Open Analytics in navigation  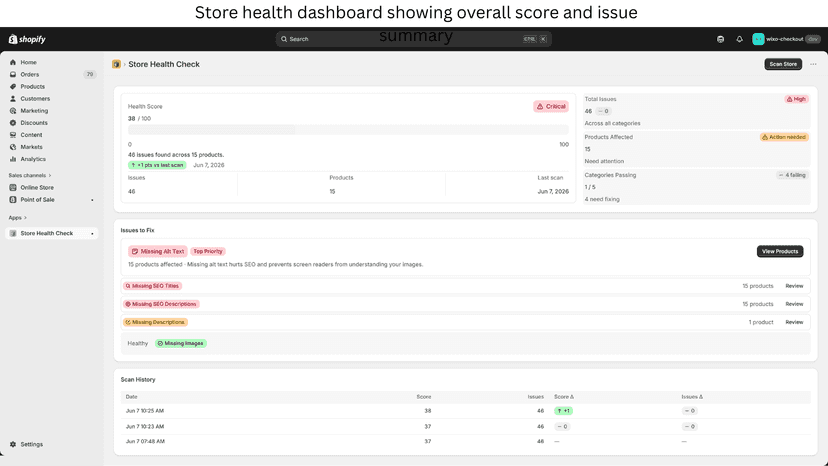[x=33, y=159]
